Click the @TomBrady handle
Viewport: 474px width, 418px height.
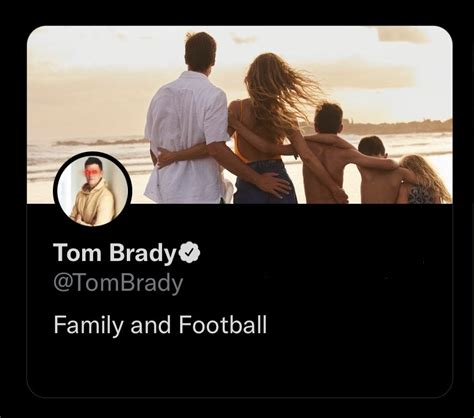pyautogui.click(x=118, y=284)
